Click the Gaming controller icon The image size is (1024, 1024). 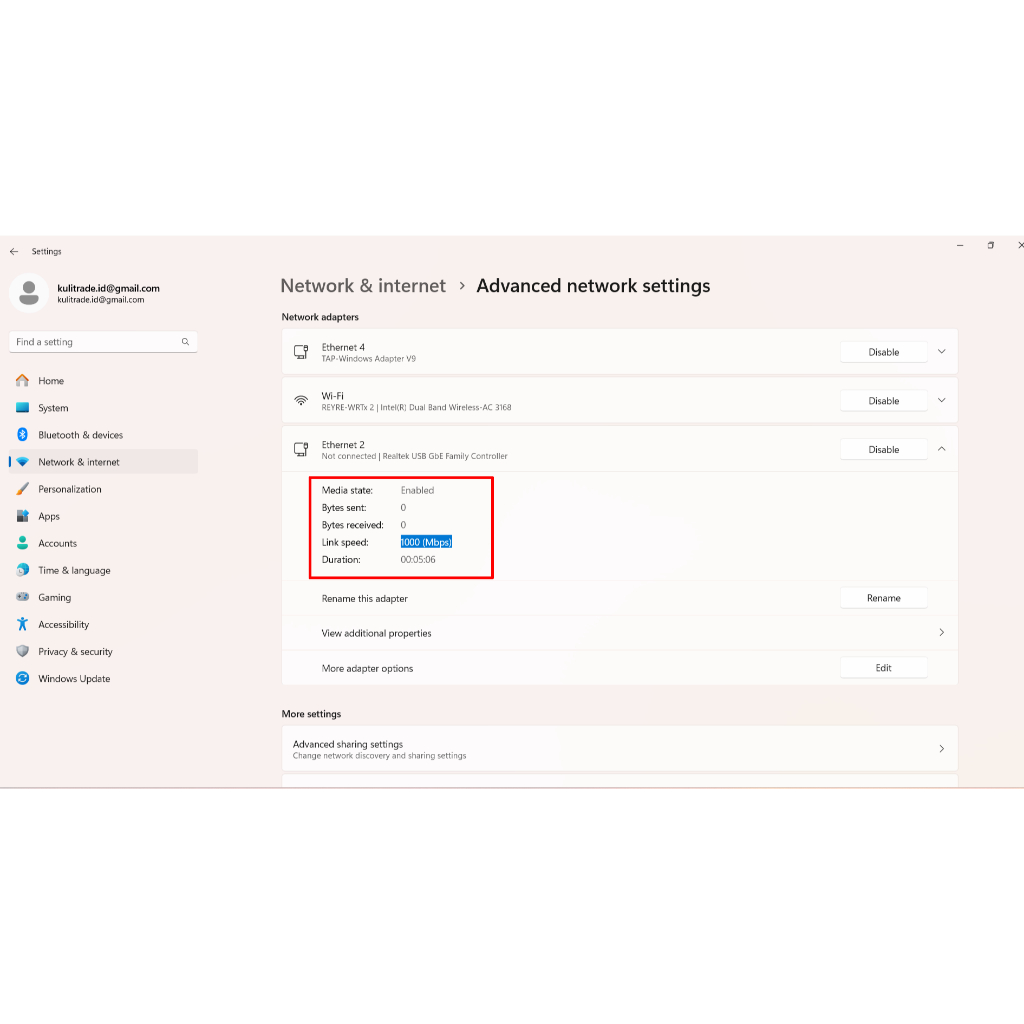click(x=22, y=597)
